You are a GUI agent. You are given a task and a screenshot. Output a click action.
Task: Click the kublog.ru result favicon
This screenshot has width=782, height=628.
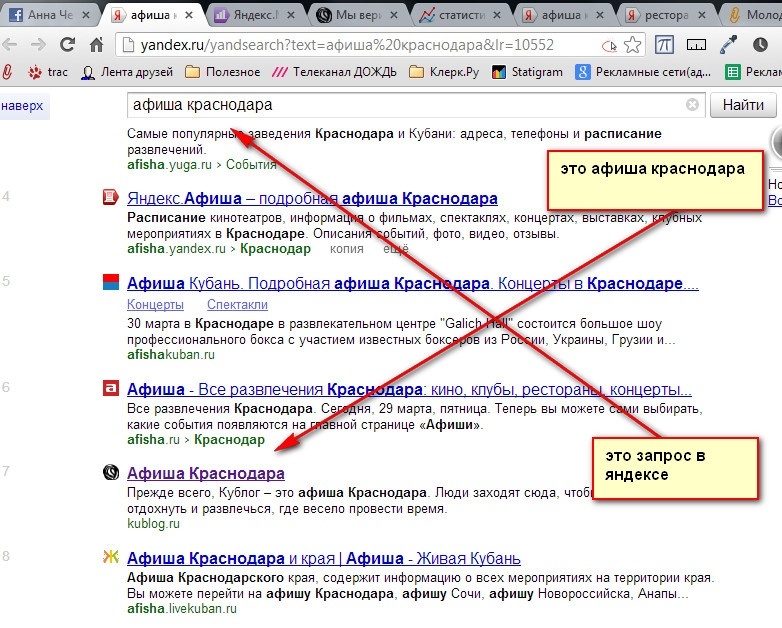pyautogui.click(x=111, y=472)
